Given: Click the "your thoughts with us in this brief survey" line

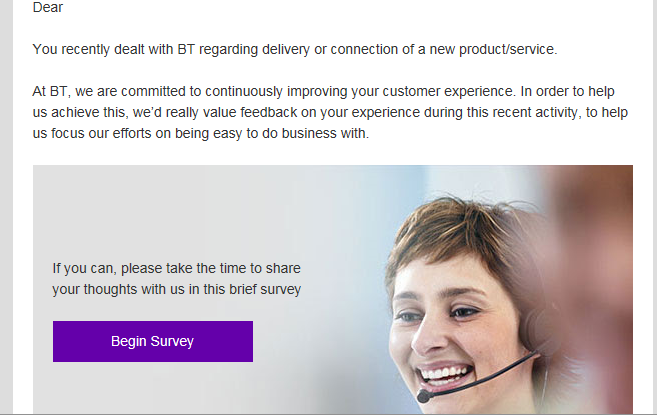Looking at the screenshot, I should click(176, 289).
